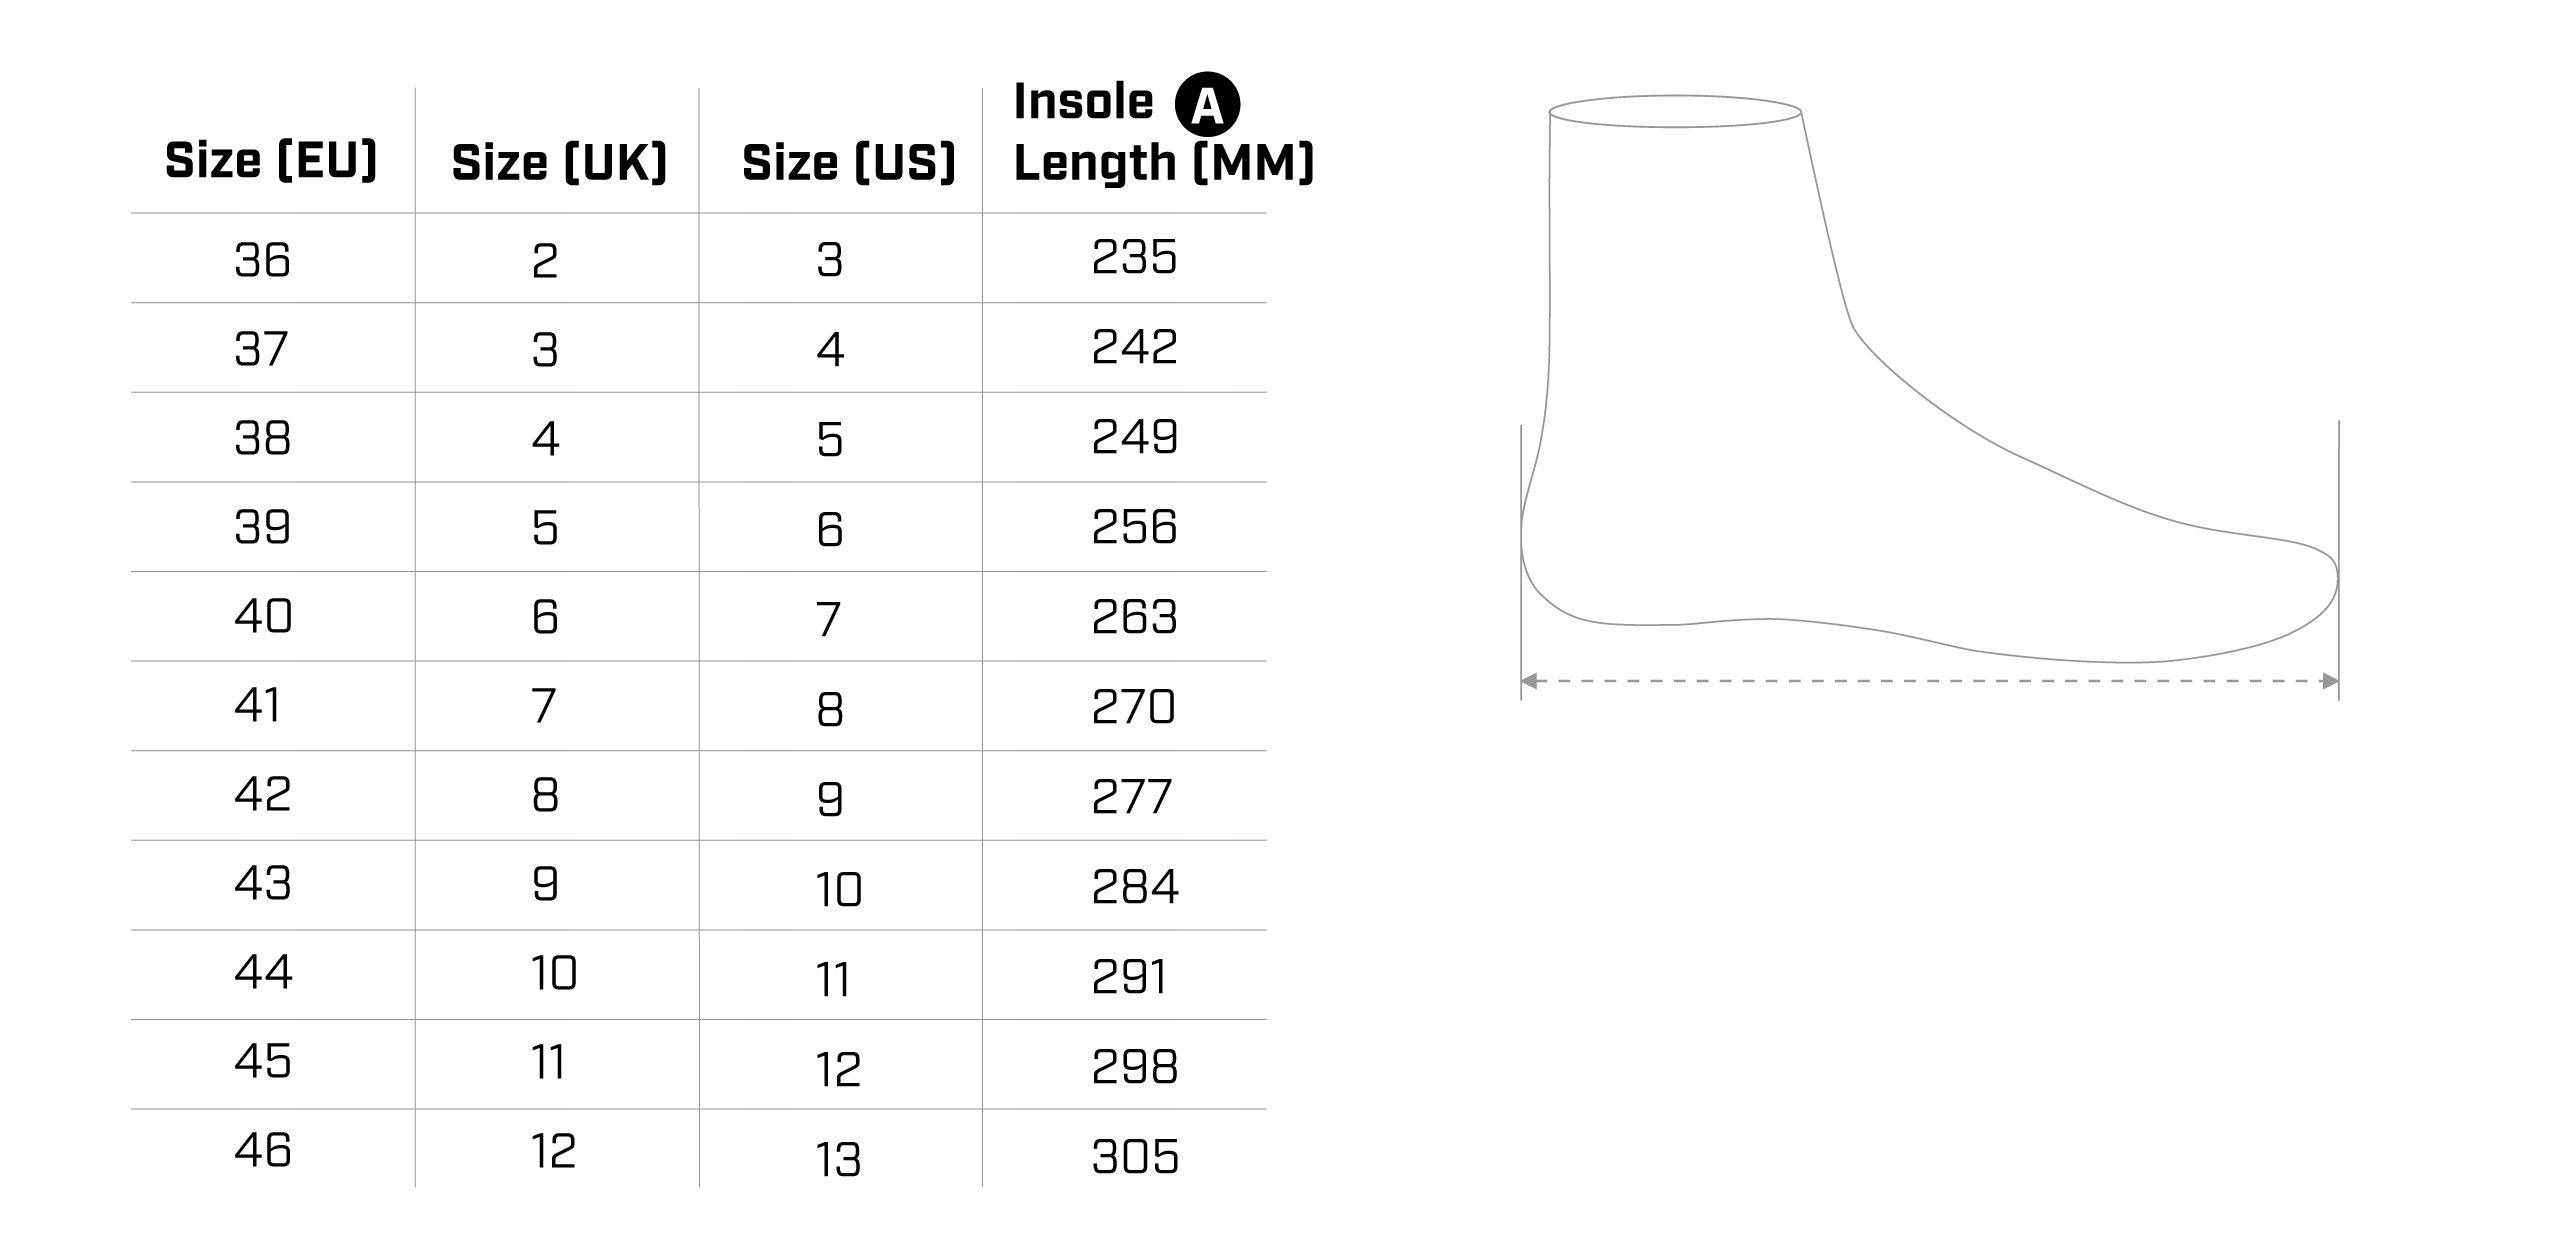The height and width of the screenshot is (1235, 2560).
Task: Select EU size 46 cell
Action: pos(263,1150)
